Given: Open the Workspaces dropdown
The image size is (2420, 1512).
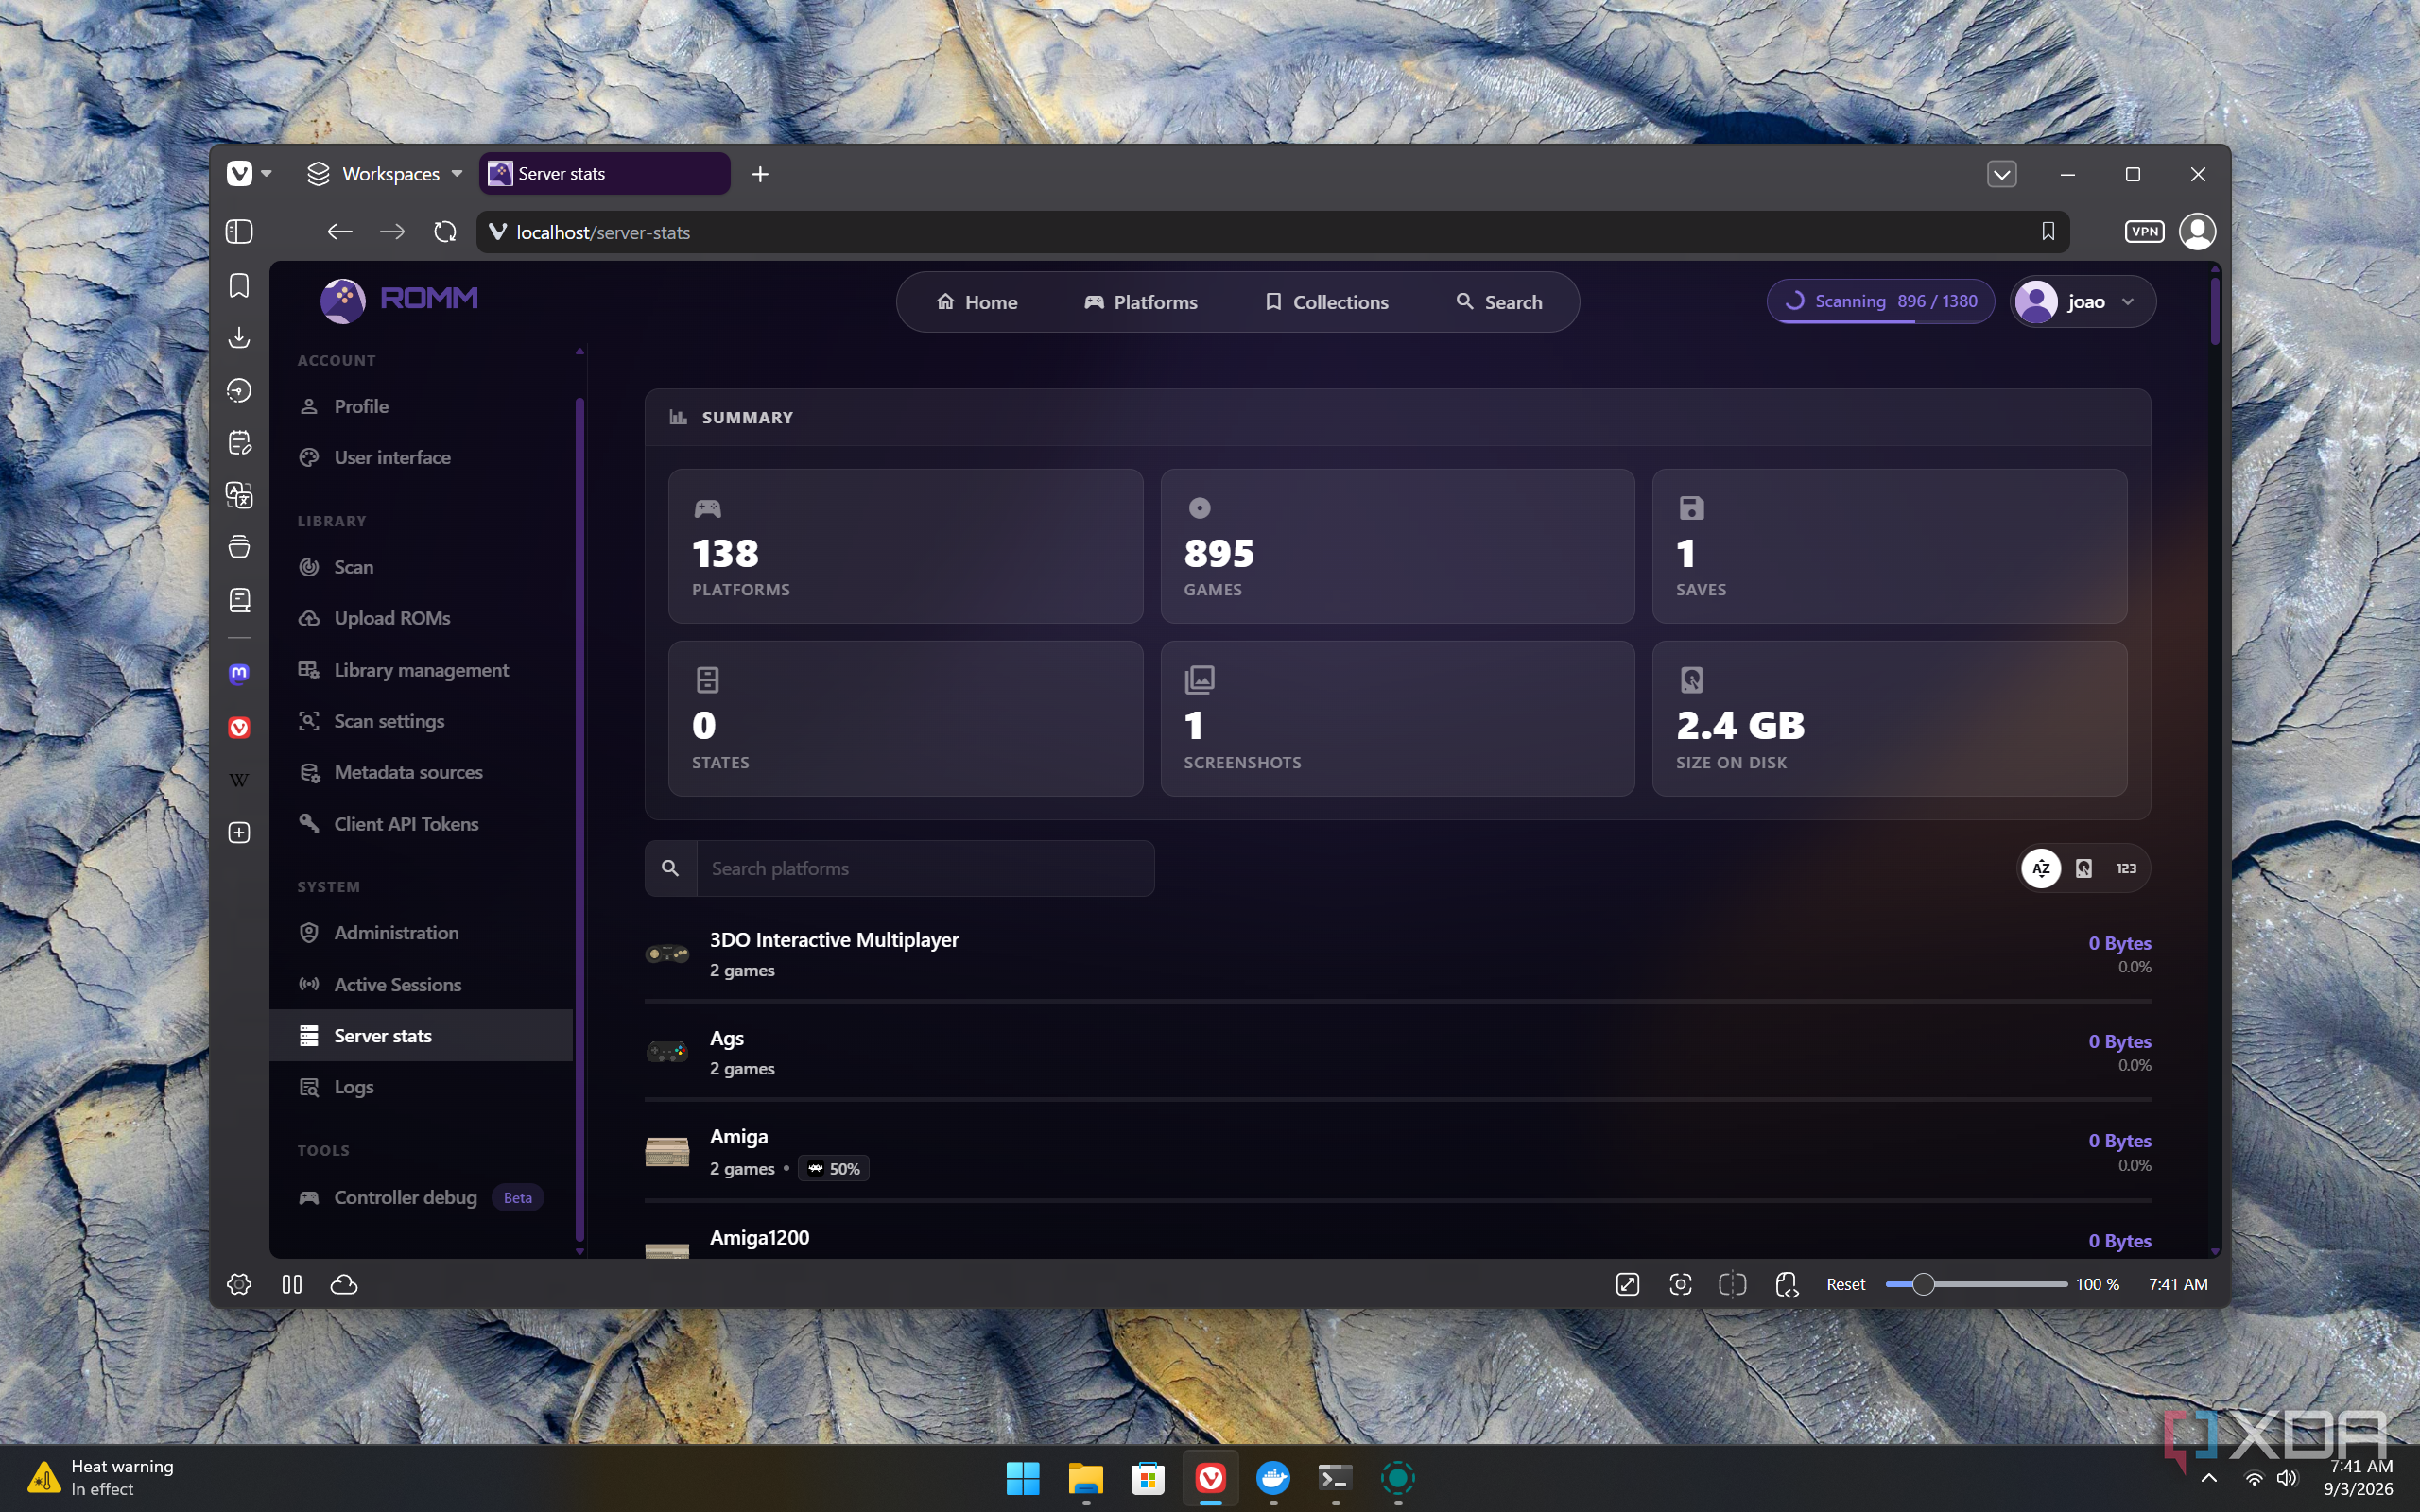Looking at the screenshot, I should pyautogui.click(x=385, y=174).
